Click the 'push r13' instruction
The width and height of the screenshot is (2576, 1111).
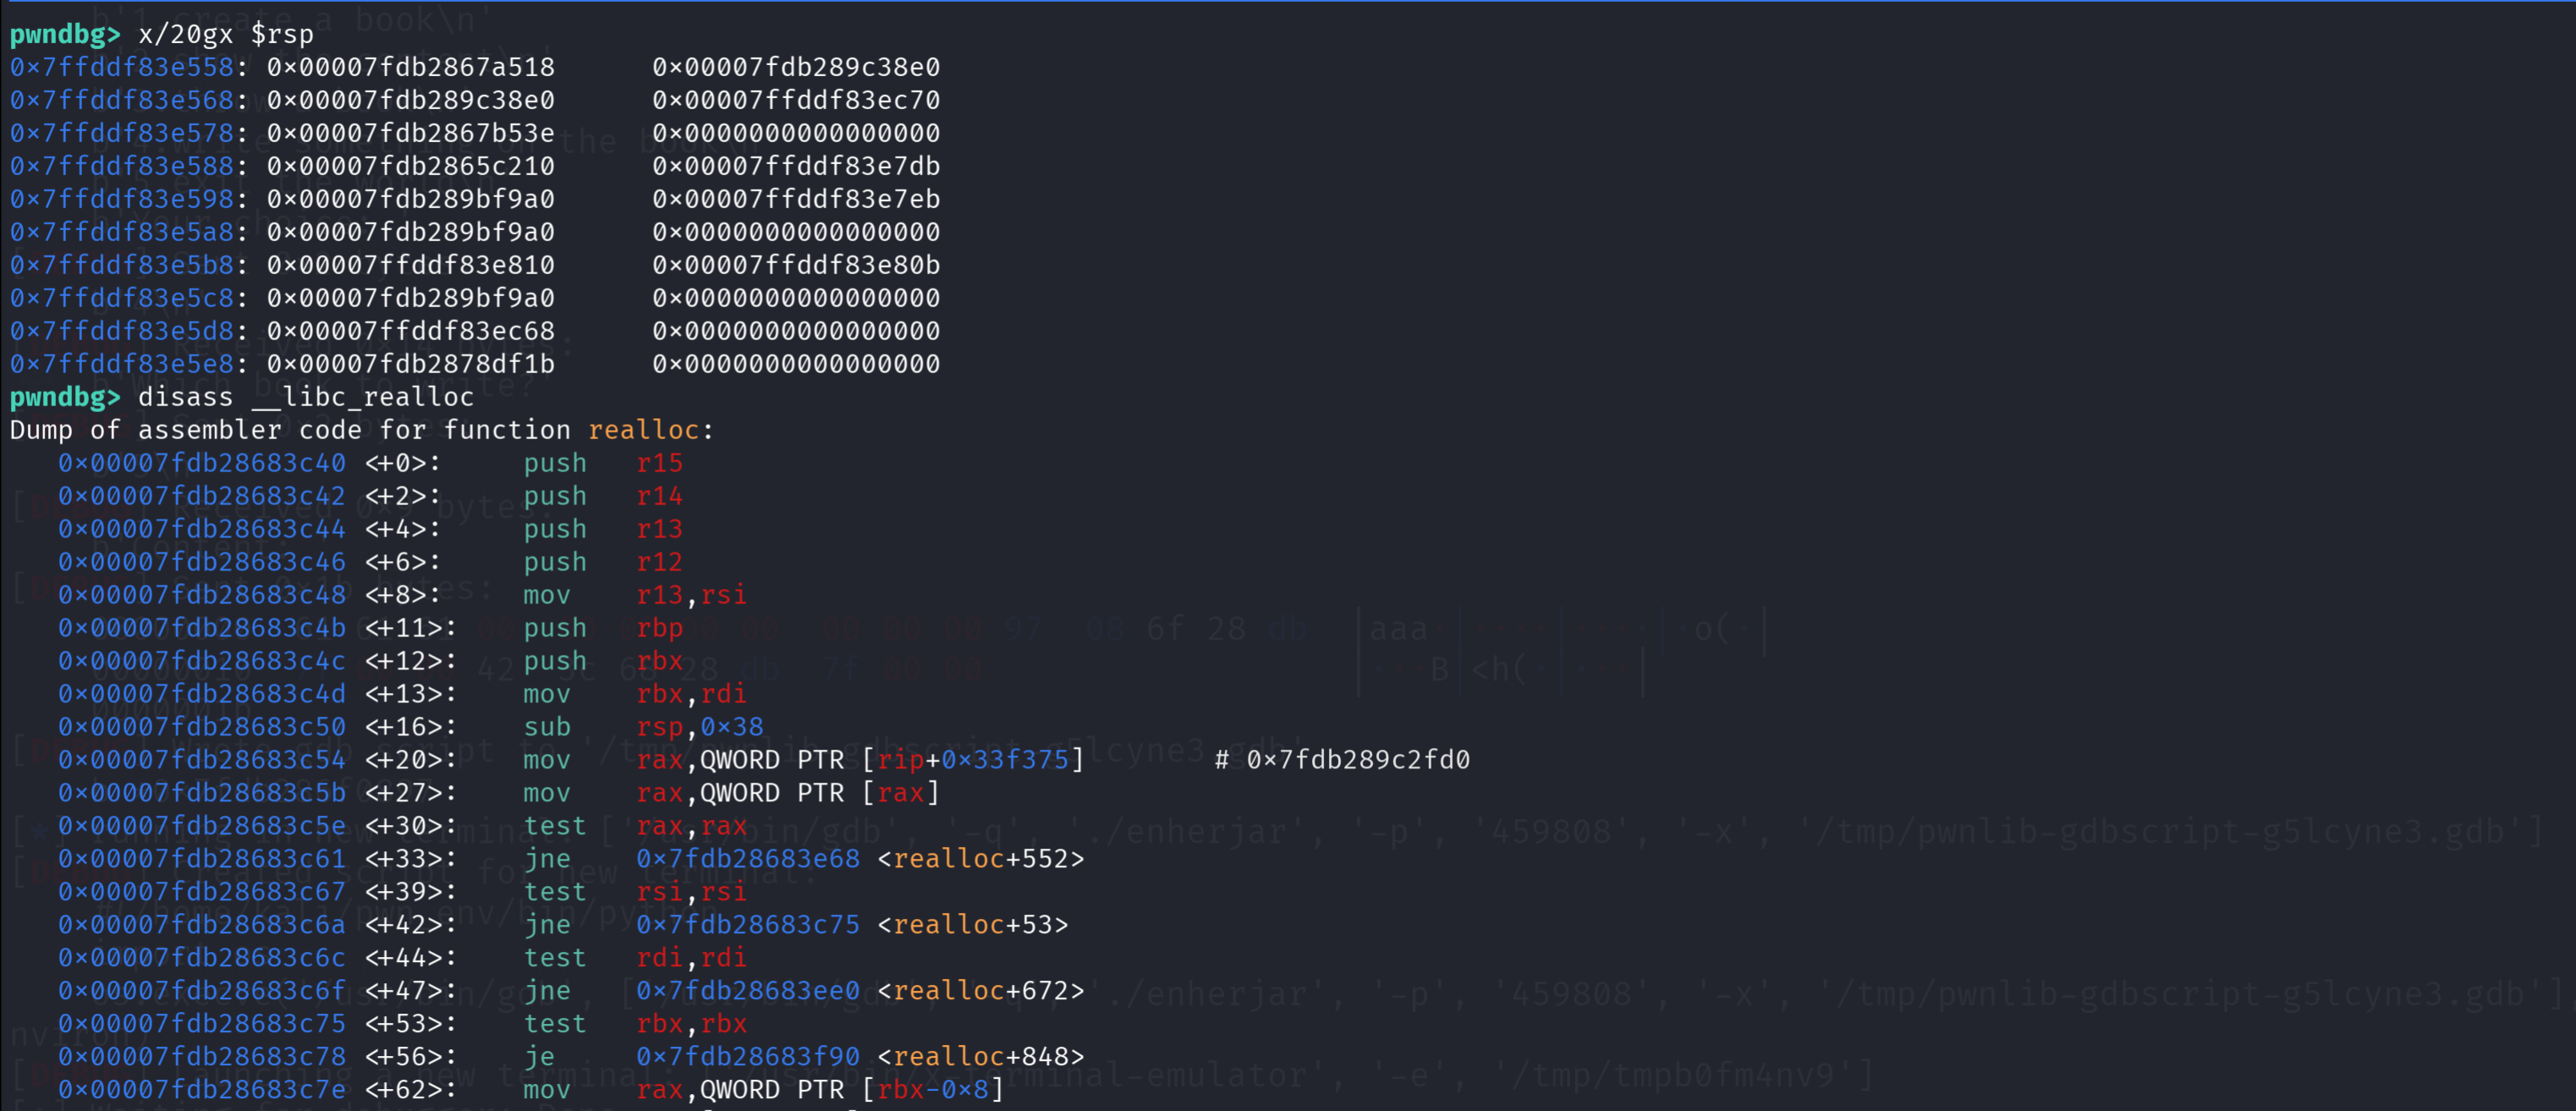click(603, 529)
